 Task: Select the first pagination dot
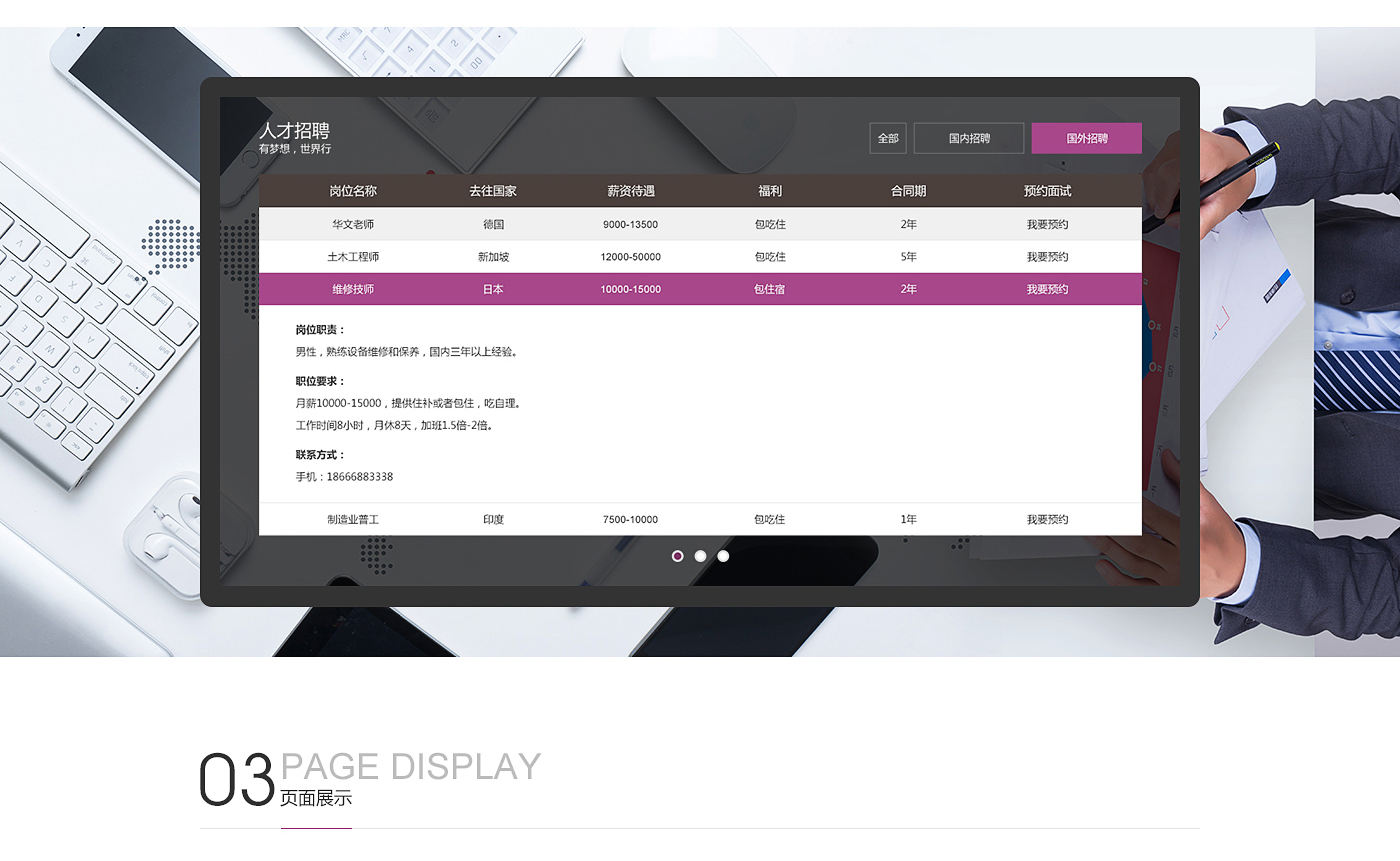pos(677,556)
